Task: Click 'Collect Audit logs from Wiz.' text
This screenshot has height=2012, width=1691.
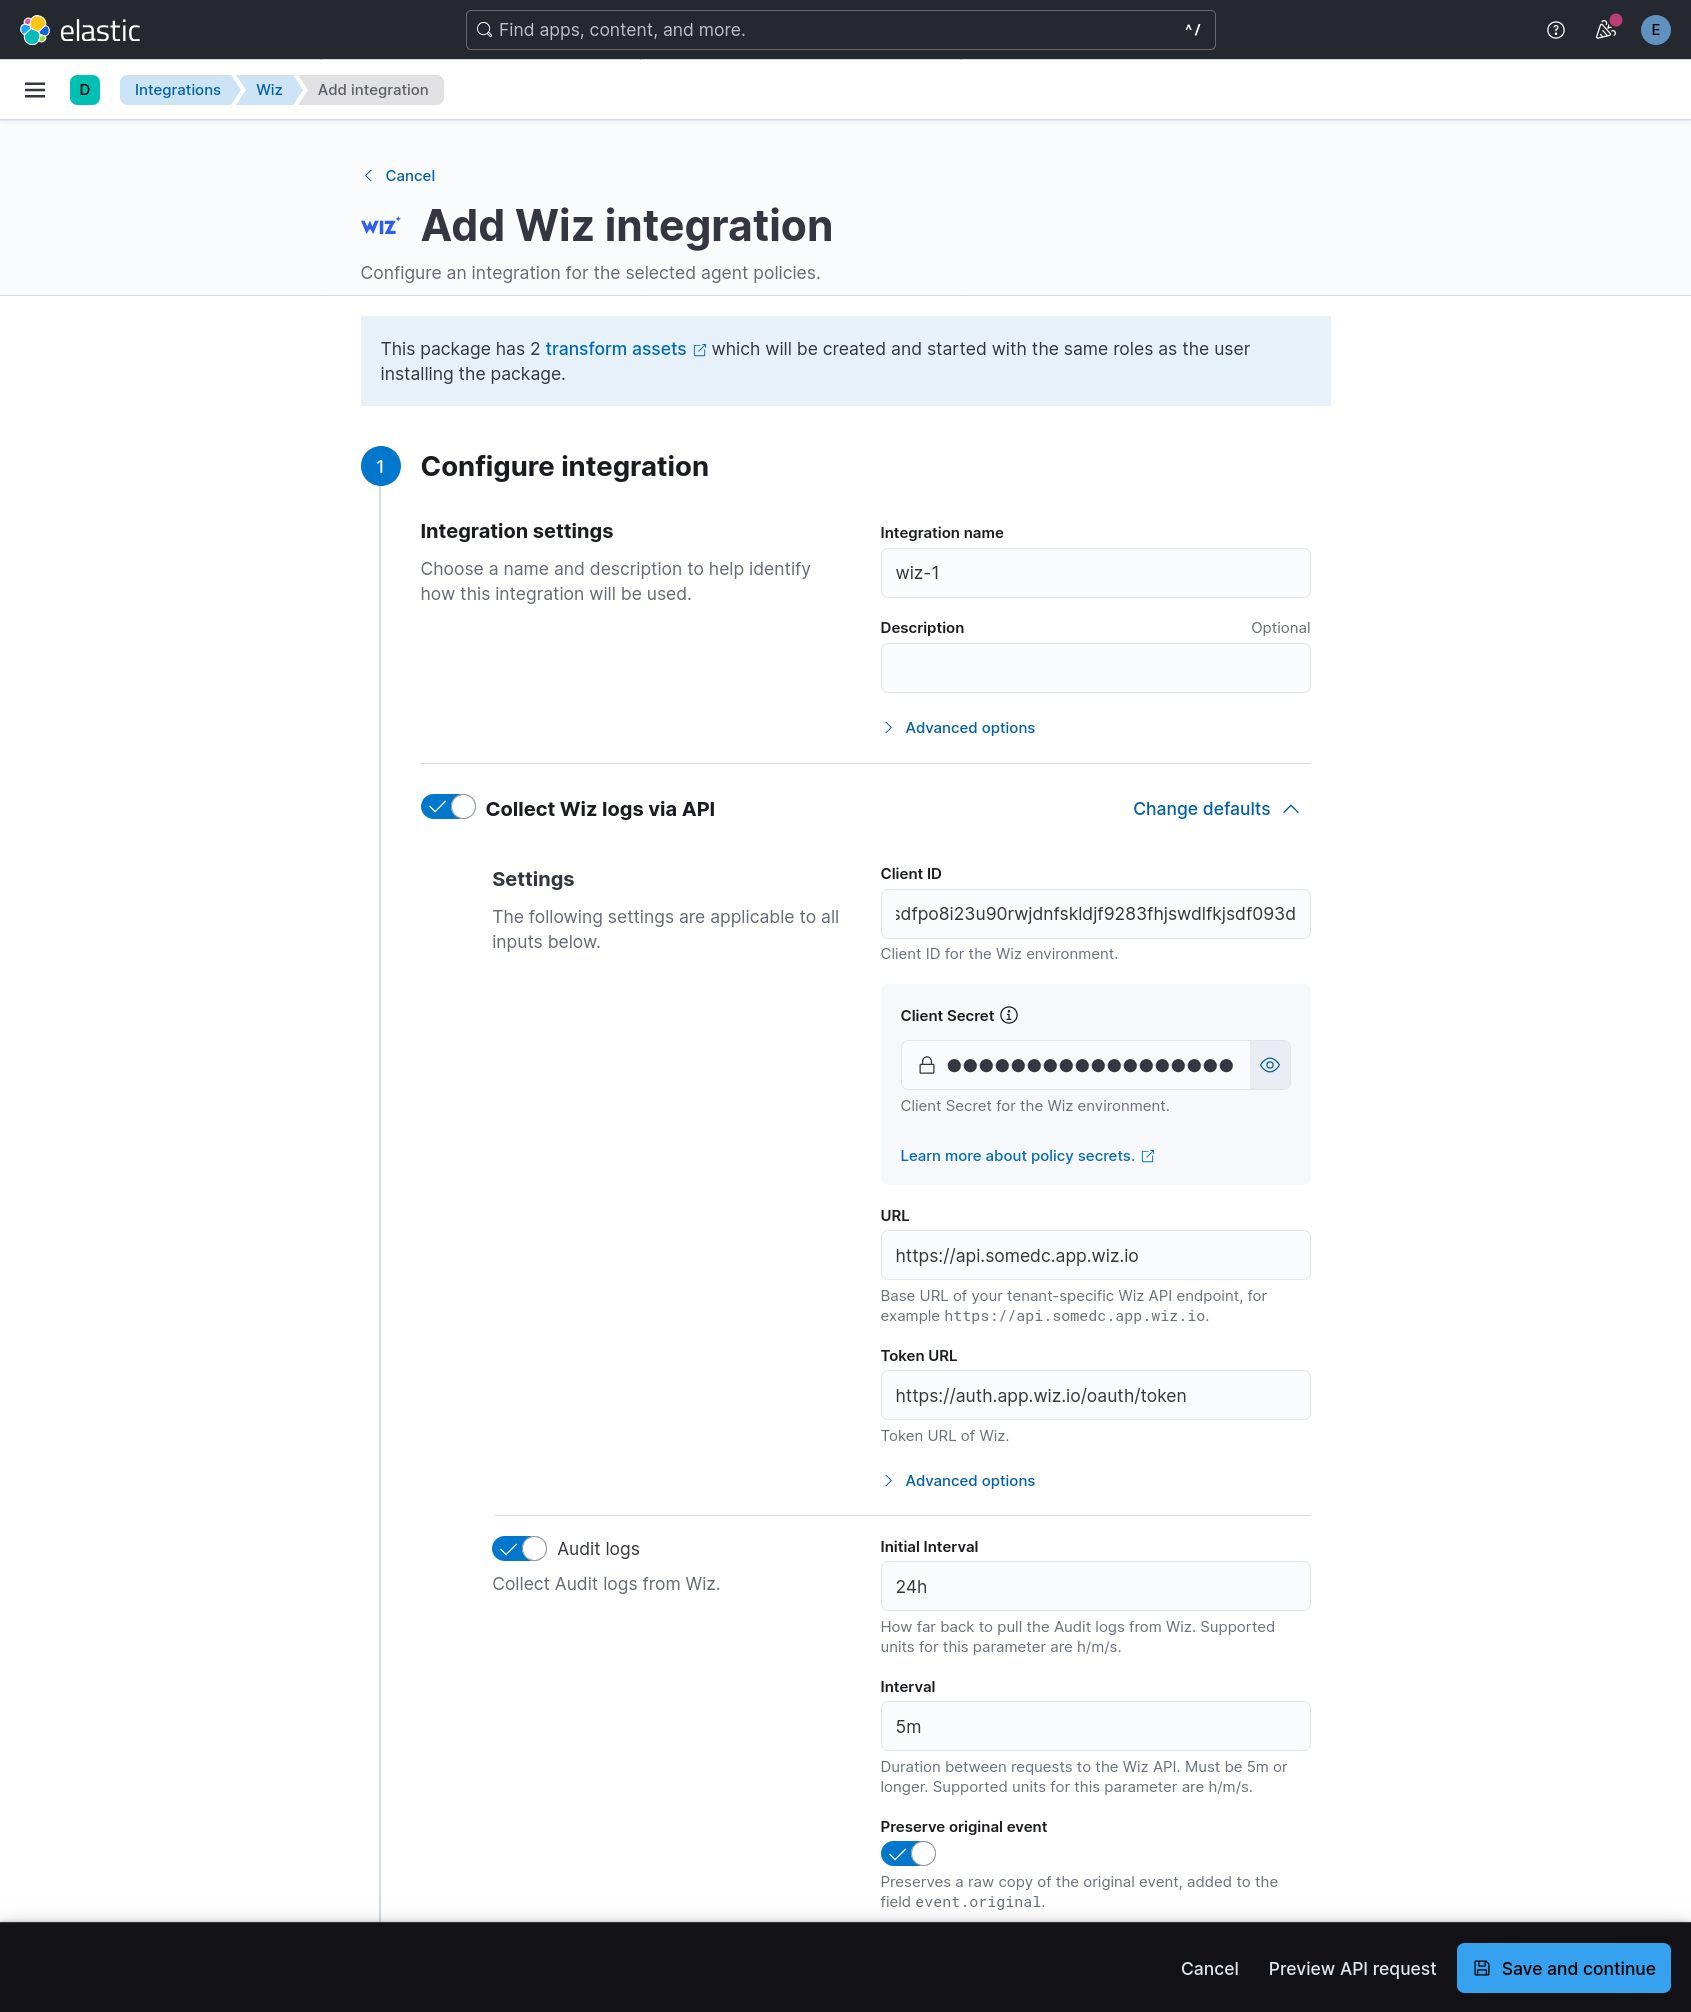Action: pos(606,1584)
